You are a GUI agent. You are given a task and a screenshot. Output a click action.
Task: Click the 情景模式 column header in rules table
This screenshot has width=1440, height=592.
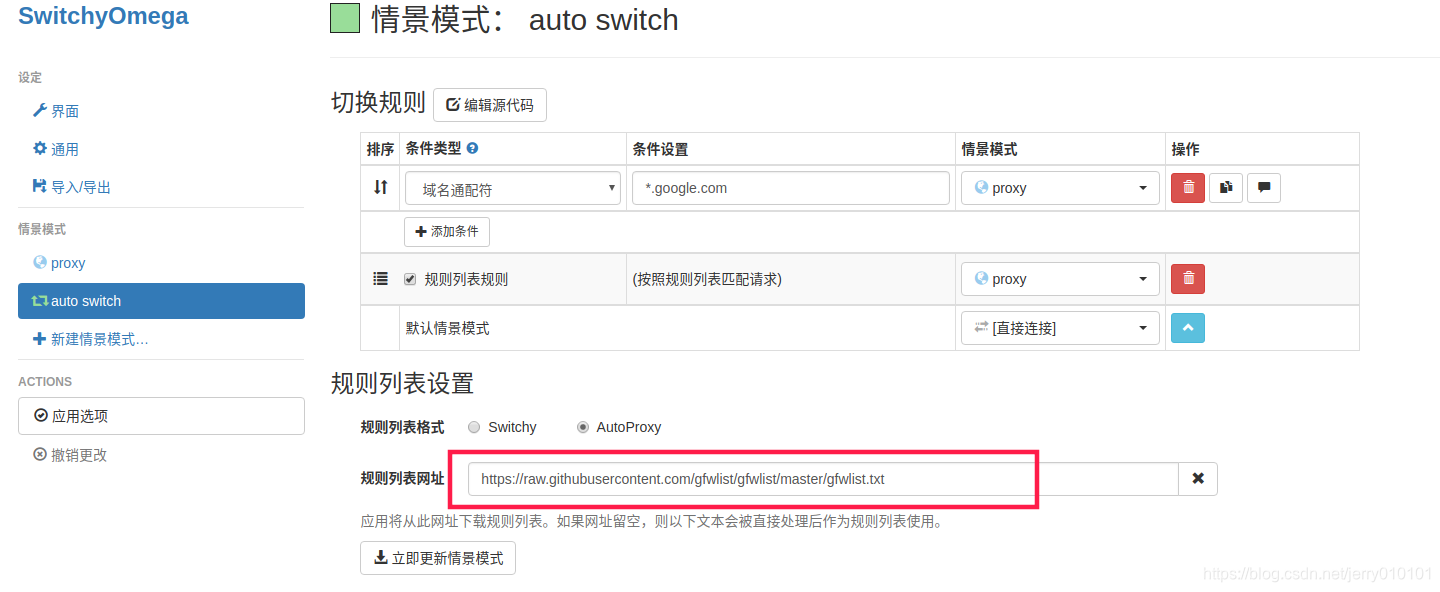pos(989,149)
